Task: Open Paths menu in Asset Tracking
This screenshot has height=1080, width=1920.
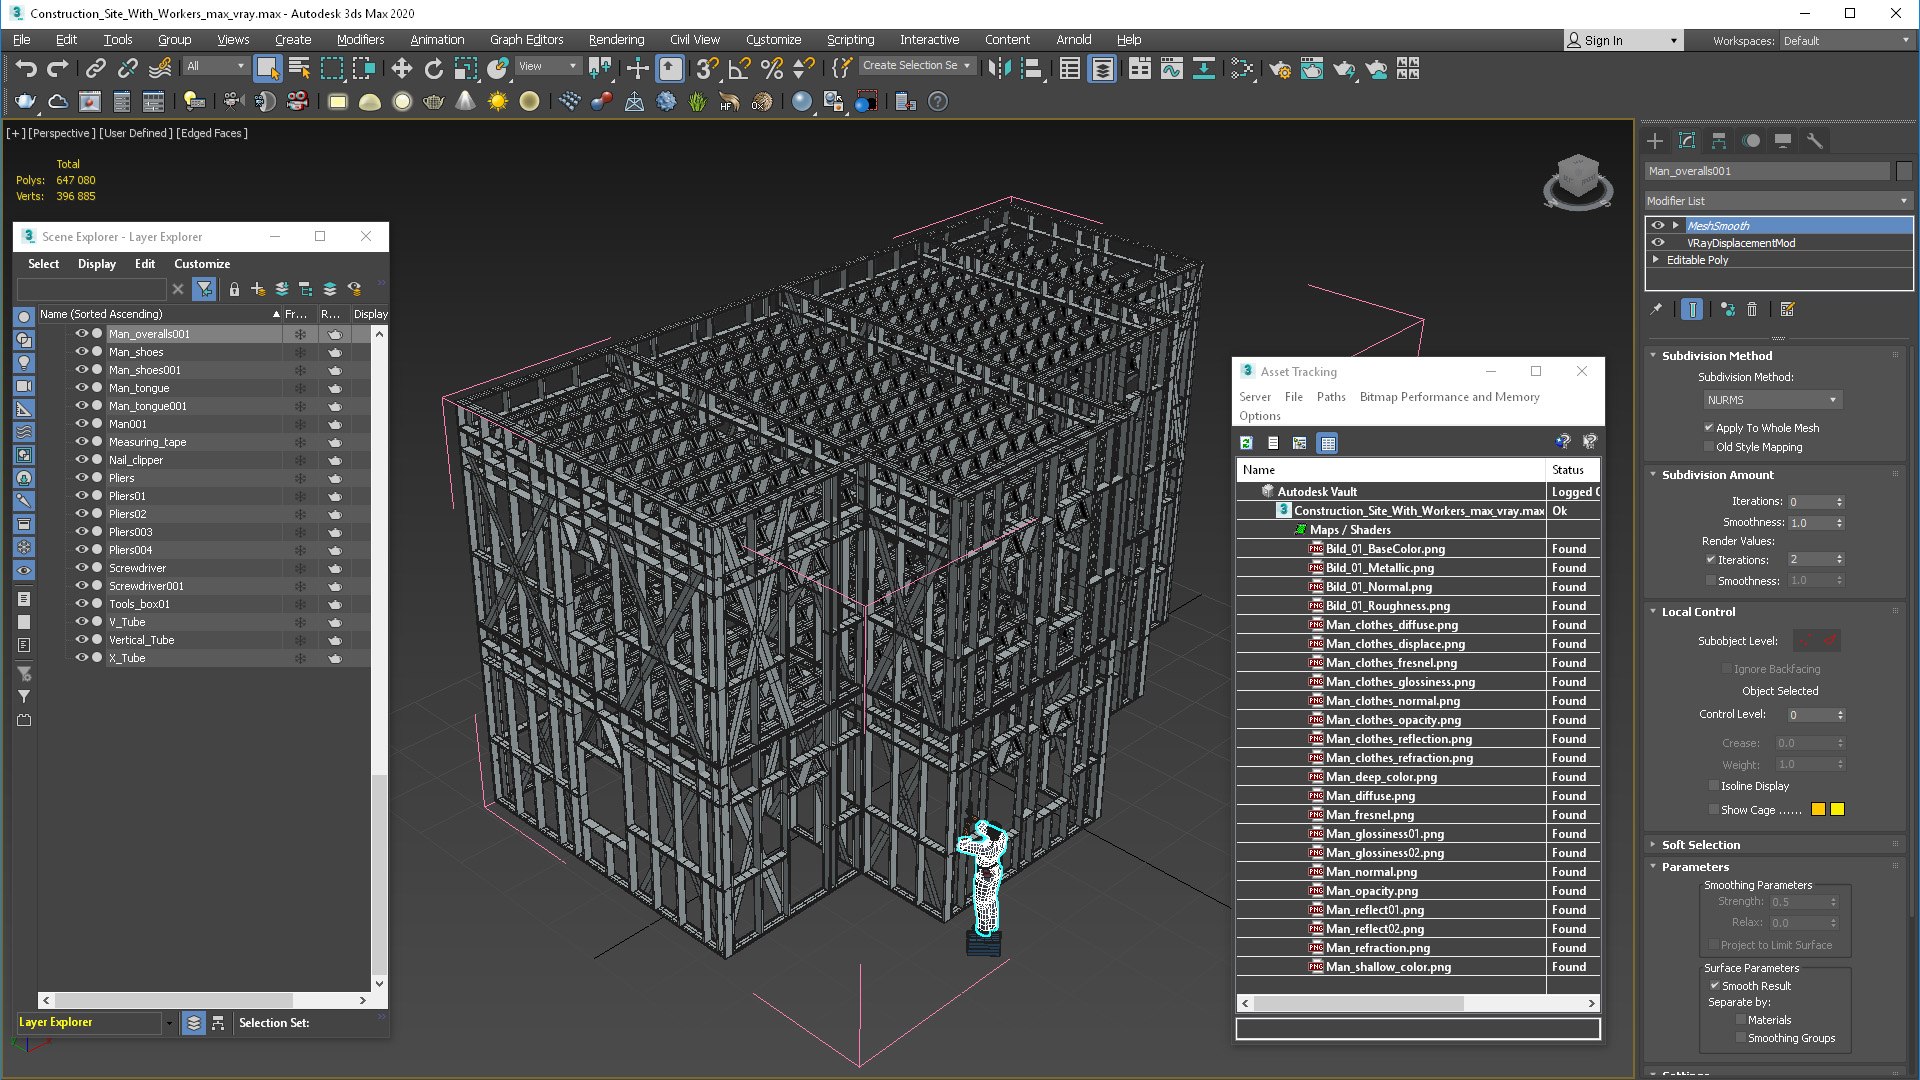Action: [x=1331, y=397]
